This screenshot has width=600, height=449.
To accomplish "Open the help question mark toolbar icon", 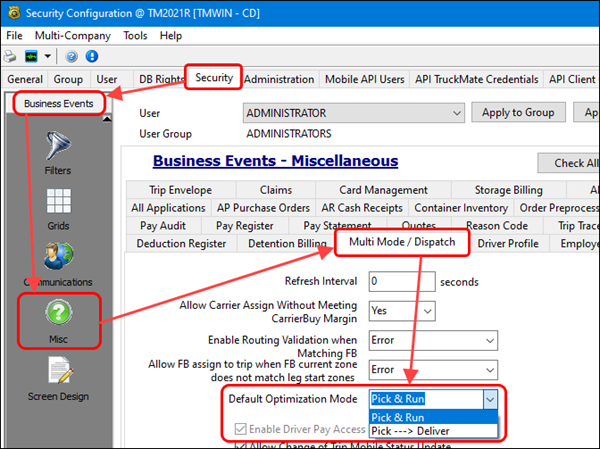I will tap(72, 57).
